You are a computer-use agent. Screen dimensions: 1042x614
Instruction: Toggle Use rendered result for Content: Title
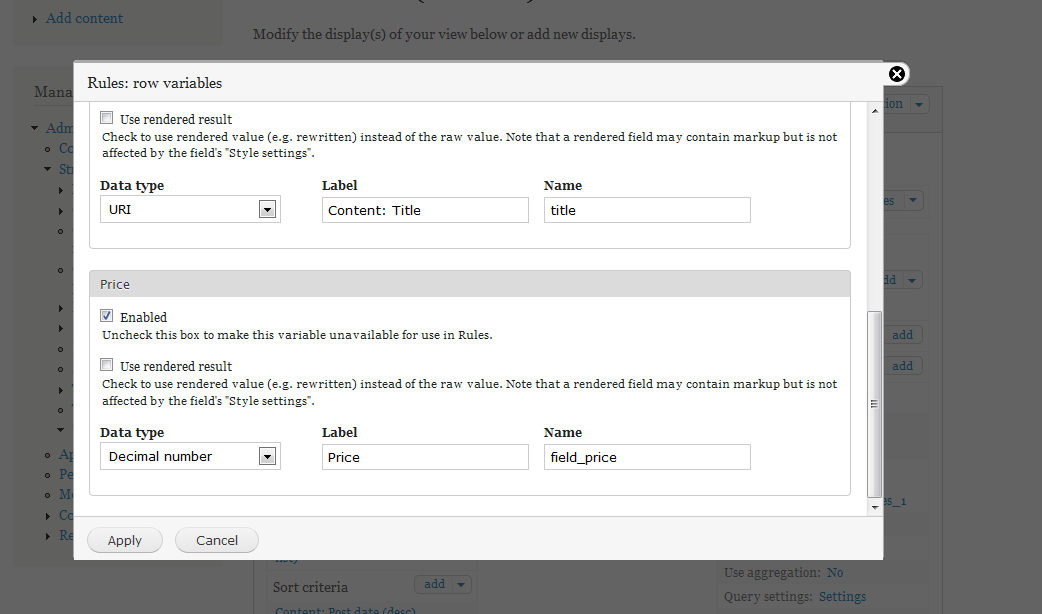(x=107, y=118)
